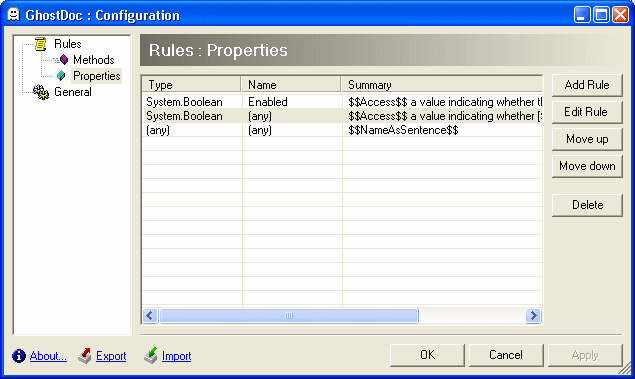
Task: Click the Add Rule button
Action: [x=587, y=85]
